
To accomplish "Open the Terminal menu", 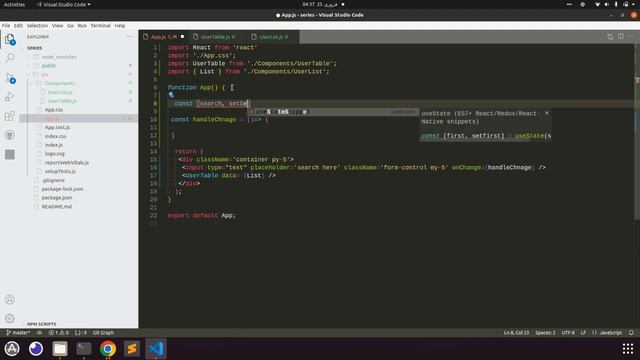I will (100, 26).
